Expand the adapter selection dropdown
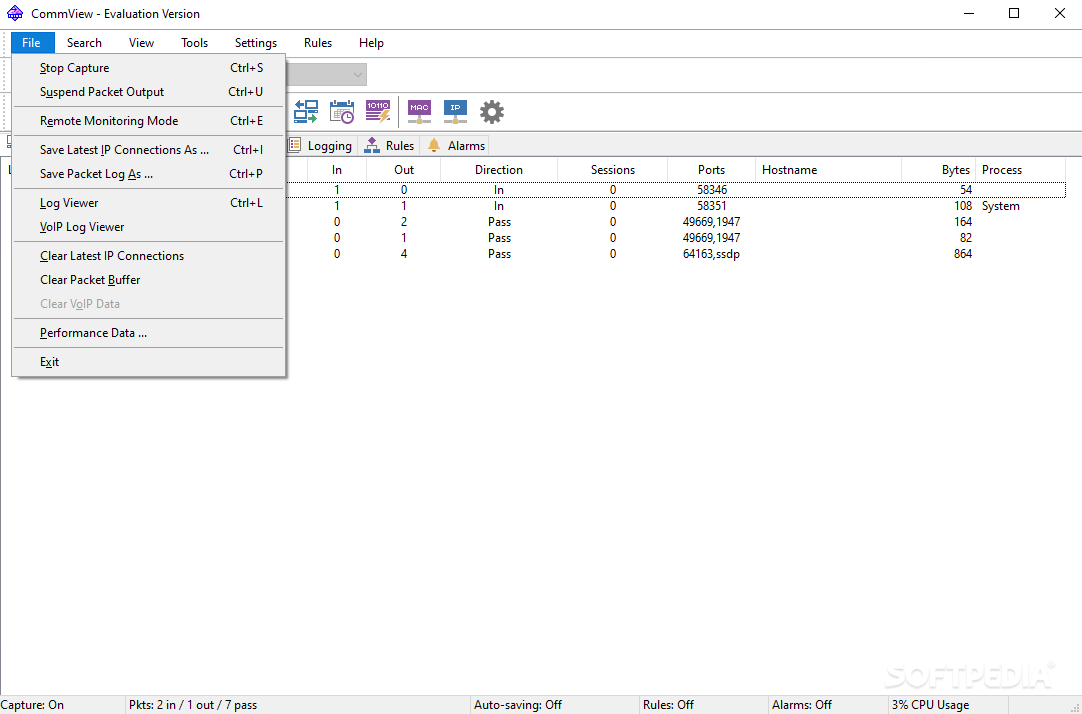1082x714 pixels. click(357, 75)
